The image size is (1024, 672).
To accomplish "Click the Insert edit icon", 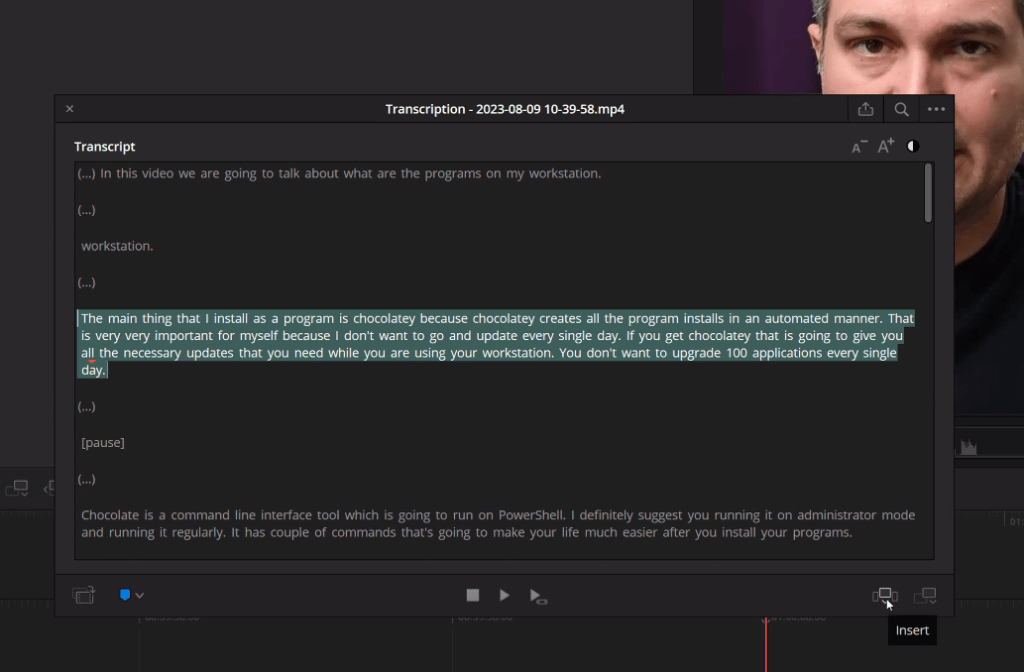I will [885, 596].
